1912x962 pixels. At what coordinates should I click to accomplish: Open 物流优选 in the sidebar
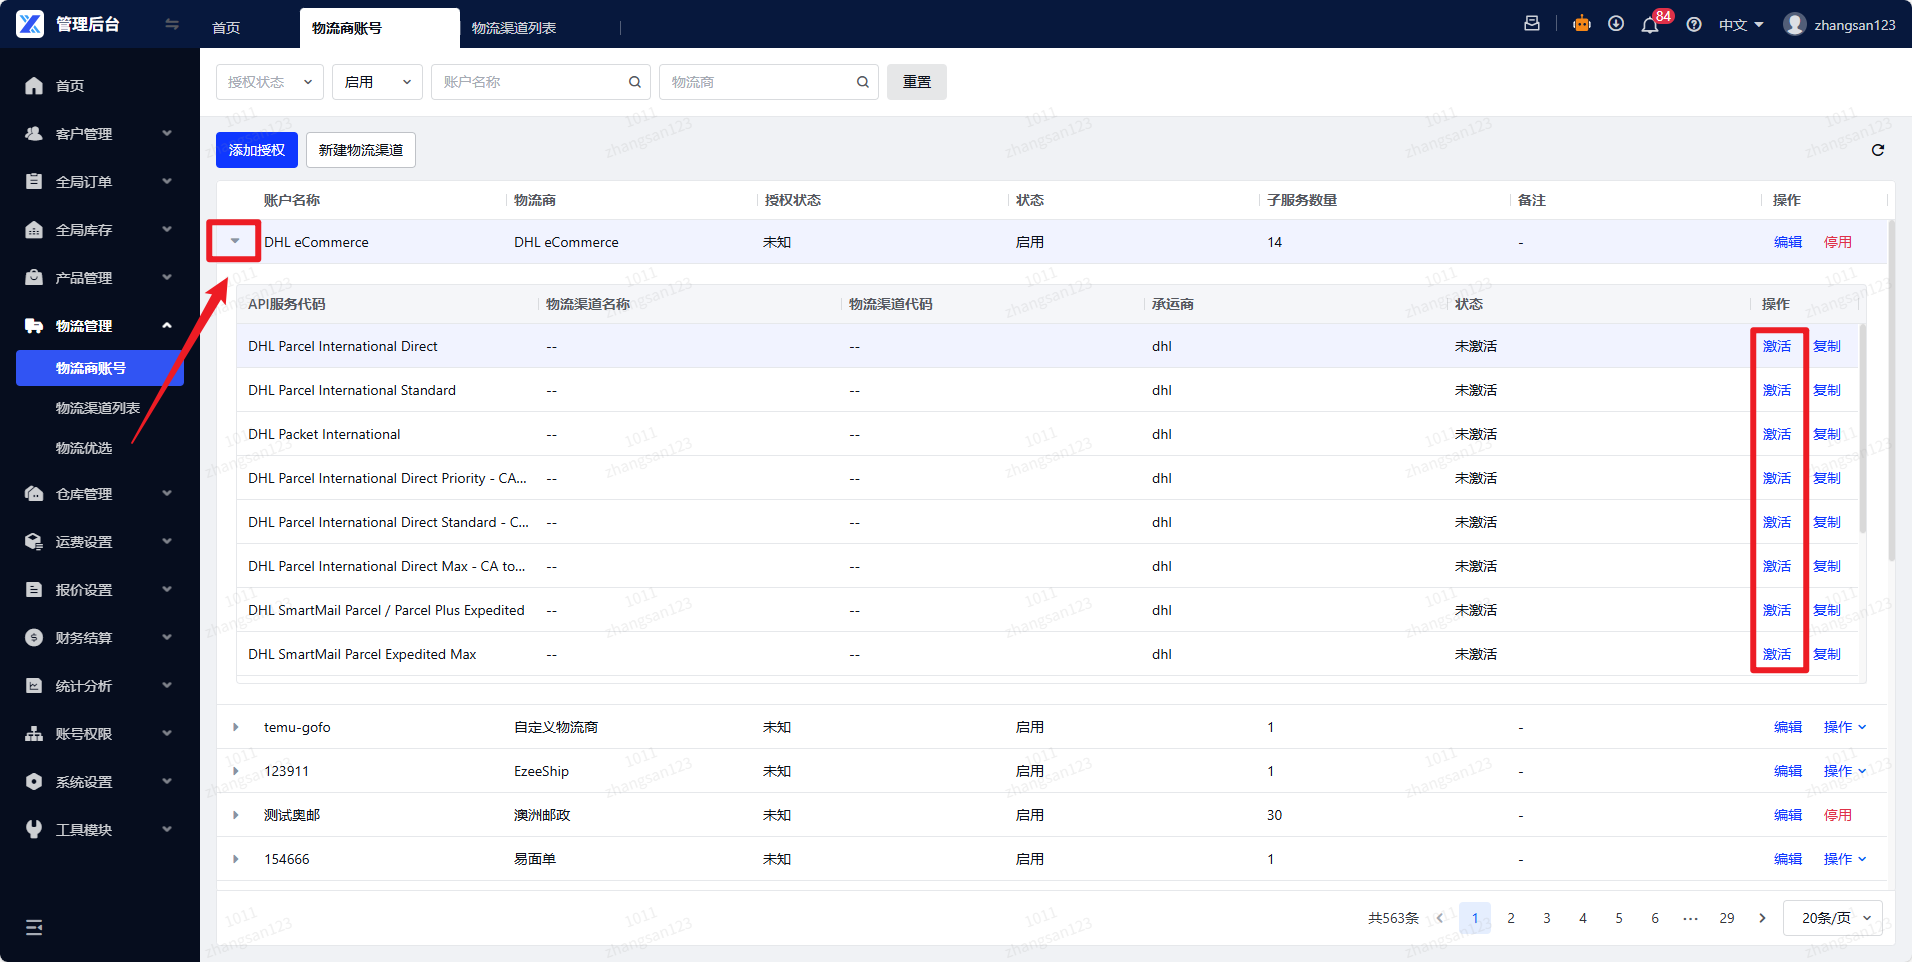(84, 448)
